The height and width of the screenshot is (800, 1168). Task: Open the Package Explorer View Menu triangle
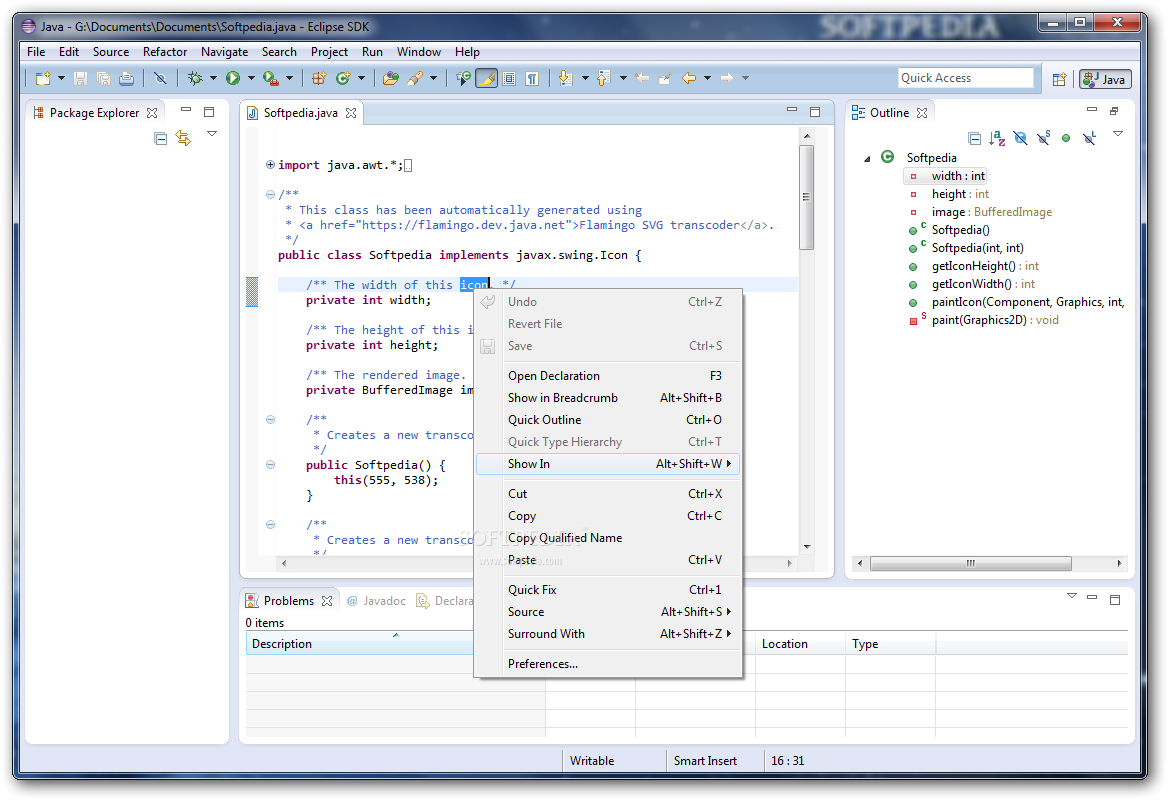pyautogui.click(x=212, y=134)
